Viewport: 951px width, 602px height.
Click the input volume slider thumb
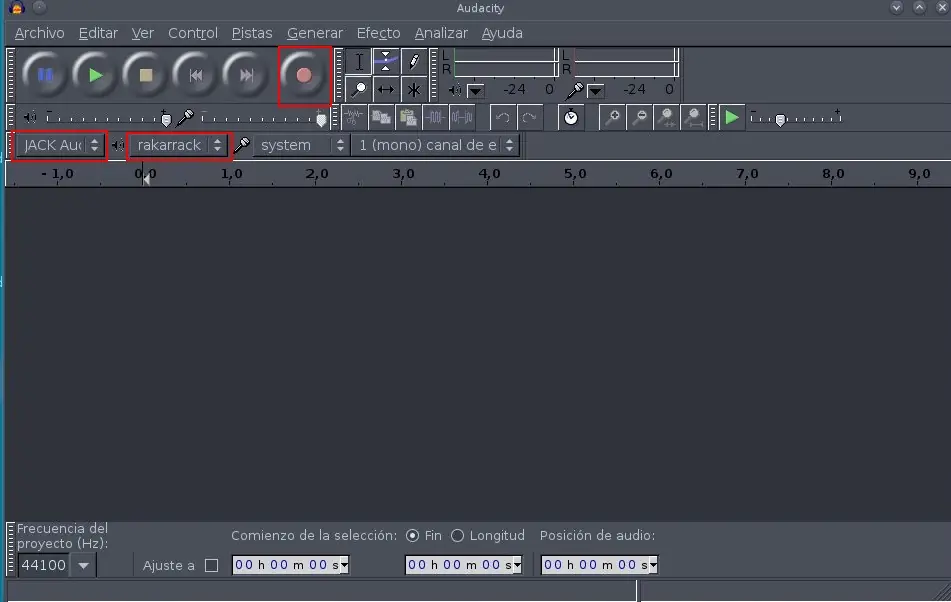(321, 119)
